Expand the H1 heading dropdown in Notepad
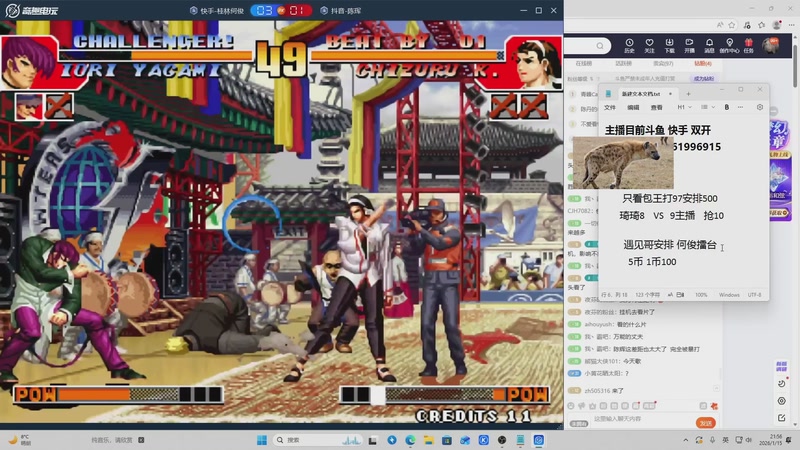The image size is (800, 450). (684, 107)
